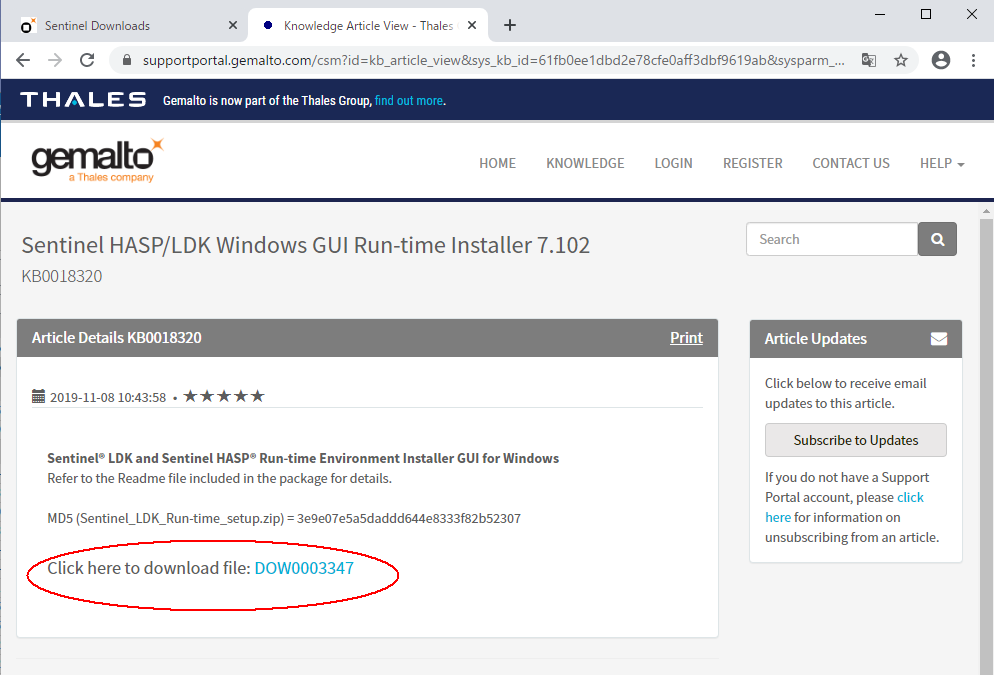
Task: Download file DOW0003347
Action: pyautogui.click(x=304, y=568)
